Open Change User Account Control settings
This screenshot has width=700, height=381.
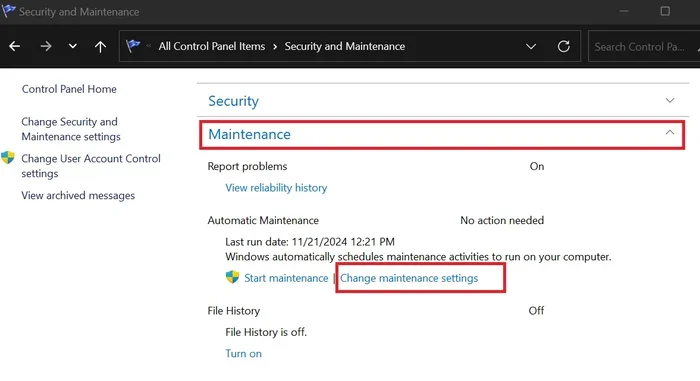coord(91,166)
